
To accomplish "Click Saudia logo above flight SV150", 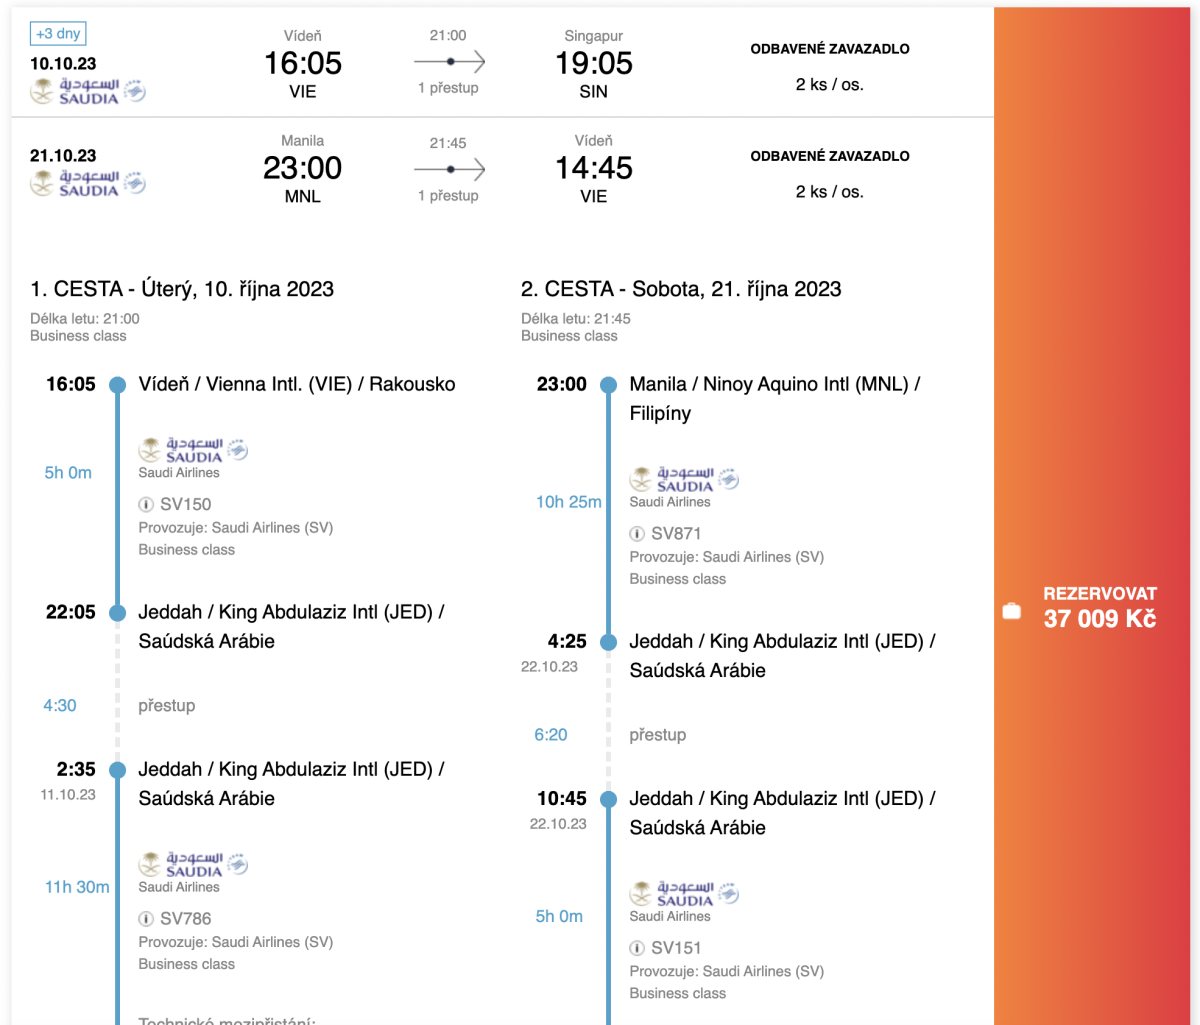I will pos(193,451).
